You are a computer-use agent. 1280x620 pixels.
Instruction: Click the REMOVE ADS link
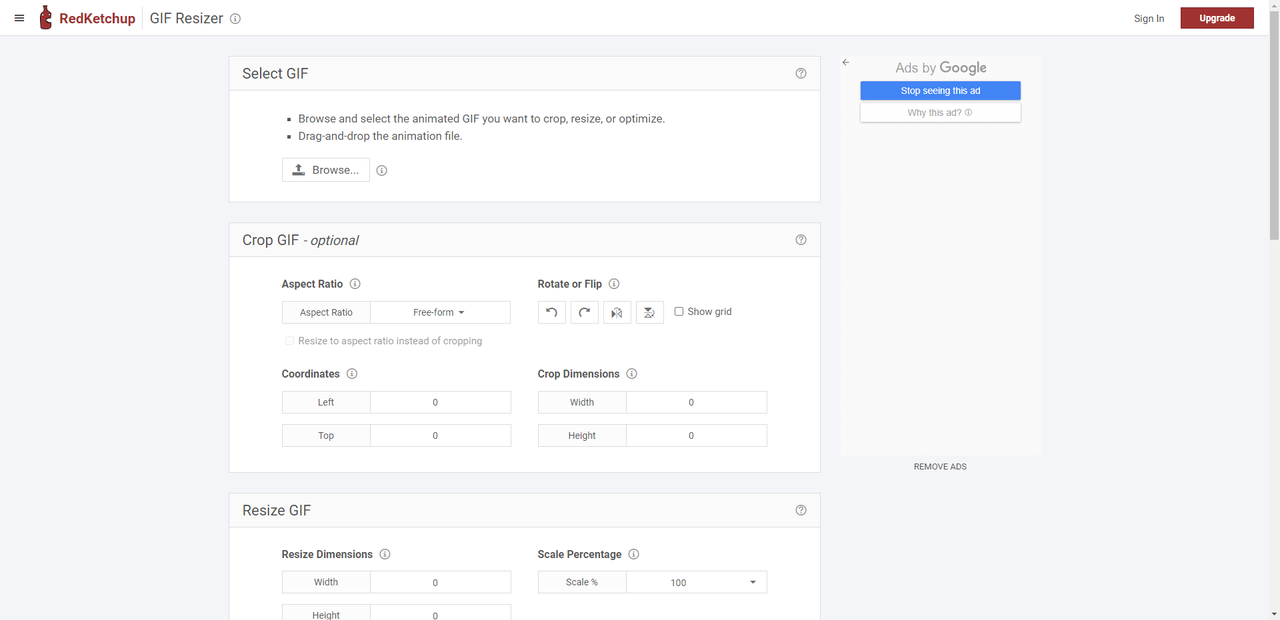940,467
